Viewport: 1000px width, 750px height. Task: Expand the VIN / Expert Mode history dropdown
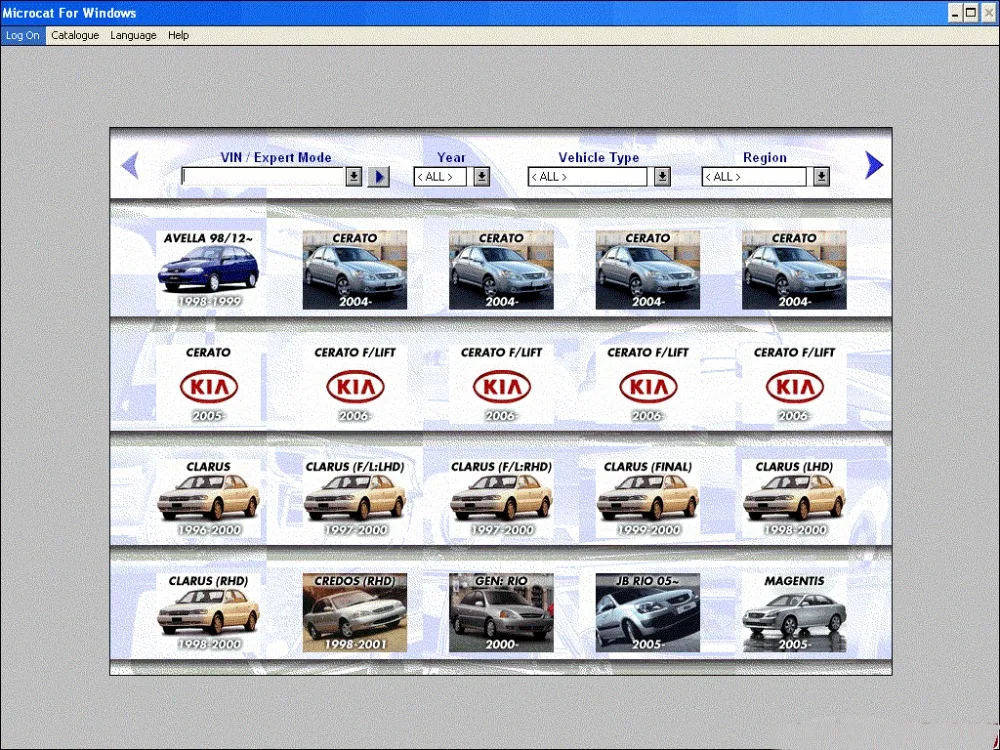pos(354,177)
